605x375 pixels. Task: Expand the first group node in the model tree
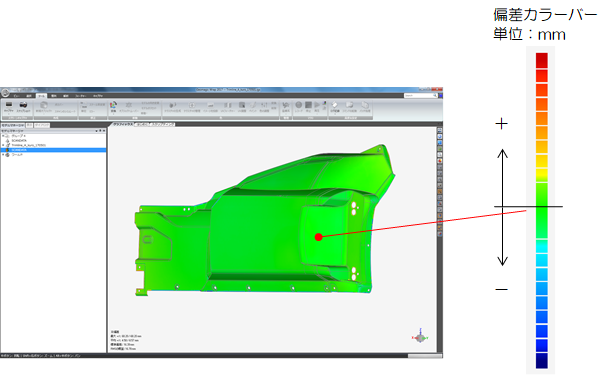coord(3,136)
